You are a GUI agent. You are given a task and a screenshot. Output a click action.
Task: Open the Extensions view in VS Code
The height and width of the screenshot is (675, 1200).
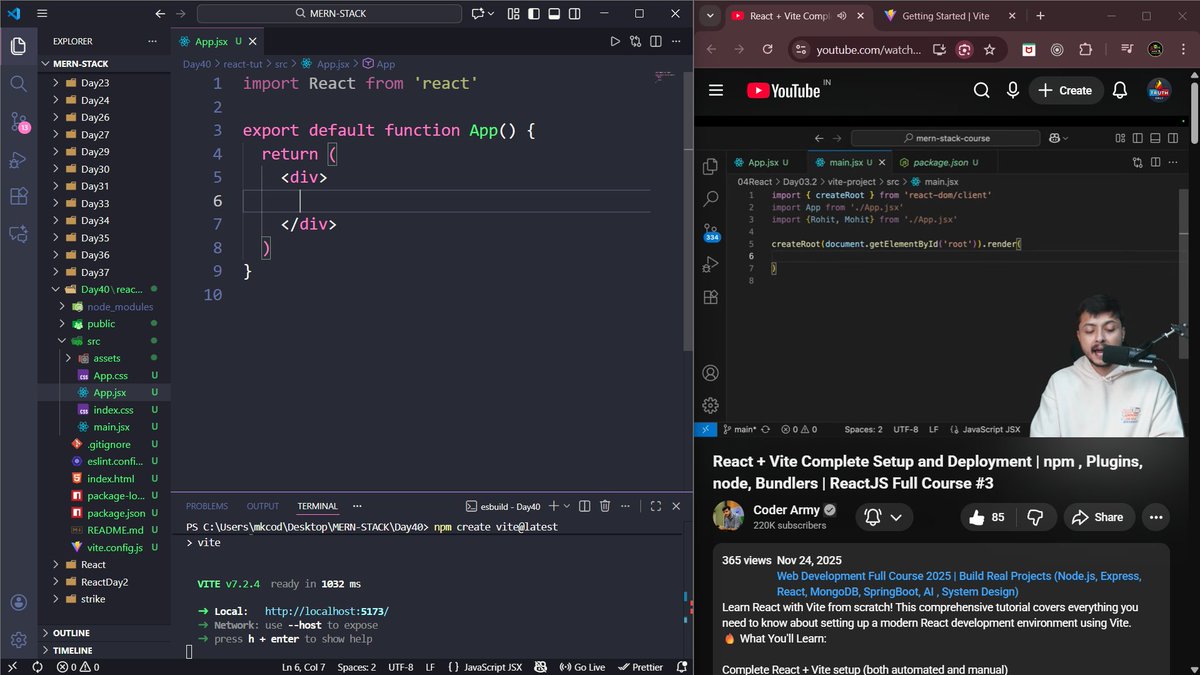(x=18, y=196)
